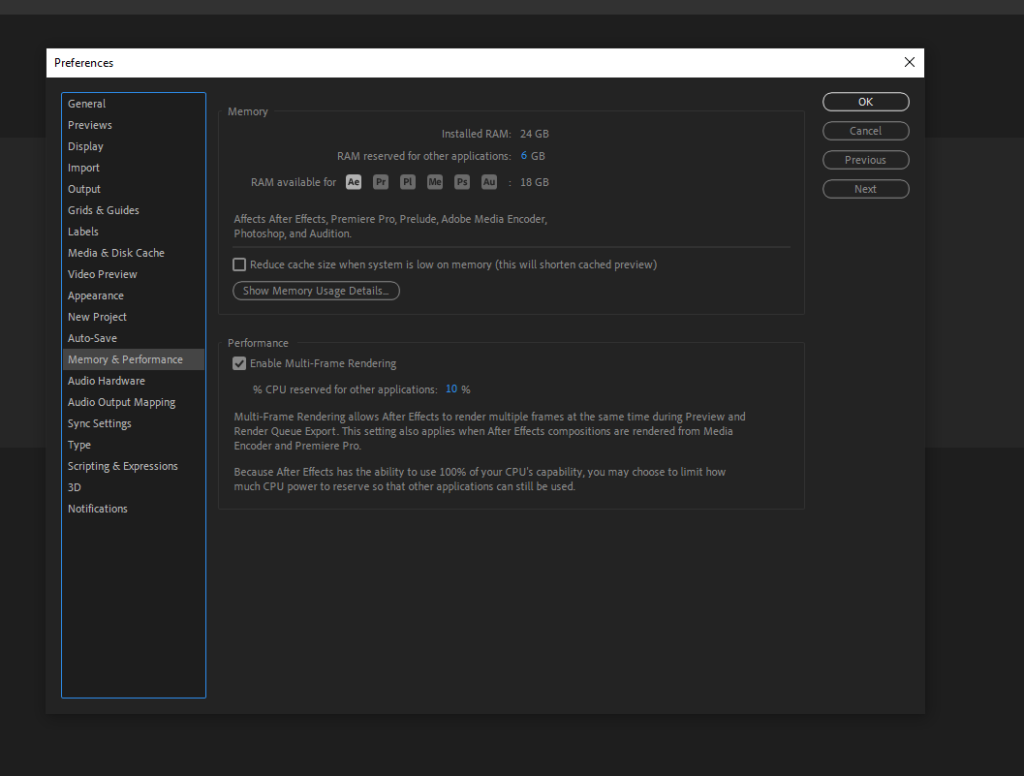The height and width of the screenshot is (776, 1024).
Task: Select the Auto-Save category
Action: click(93, 338)
